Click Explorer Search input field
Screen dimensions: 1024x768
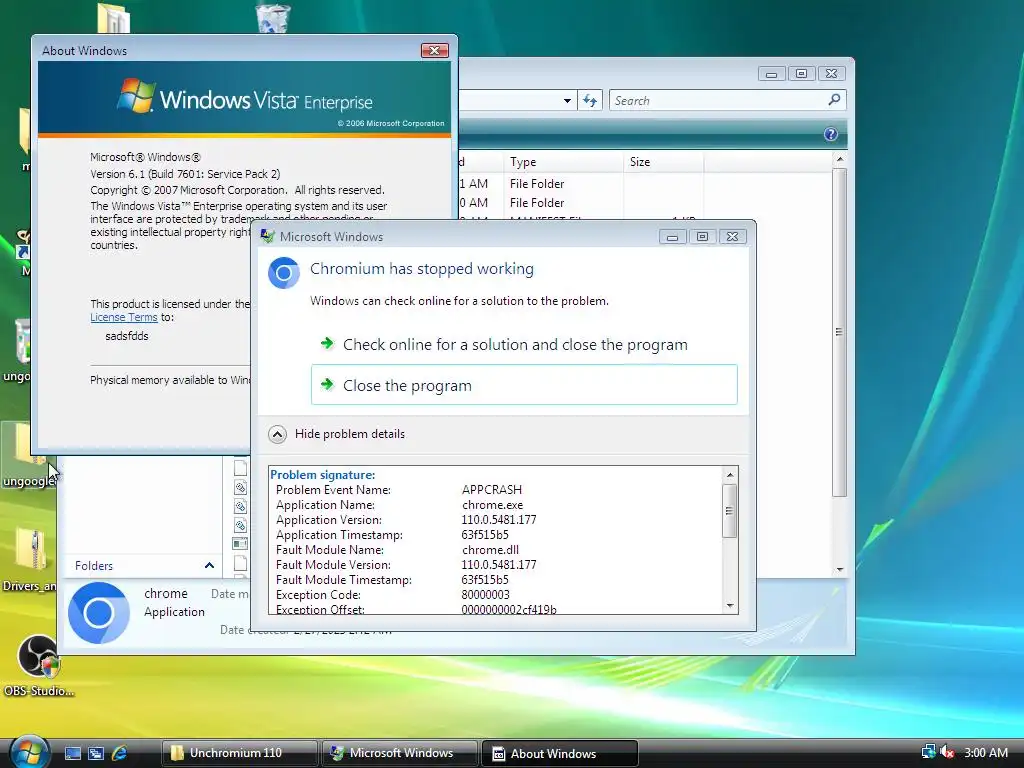click(718, 101)
